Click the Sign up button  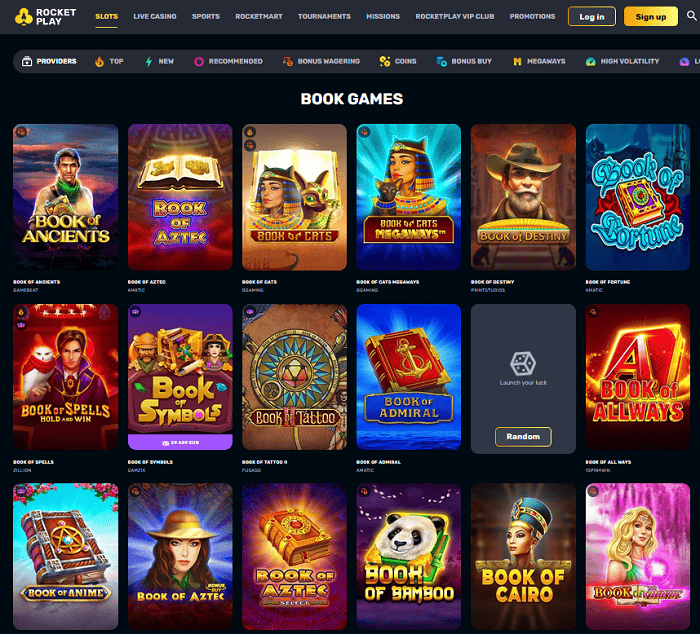(650, 17)
